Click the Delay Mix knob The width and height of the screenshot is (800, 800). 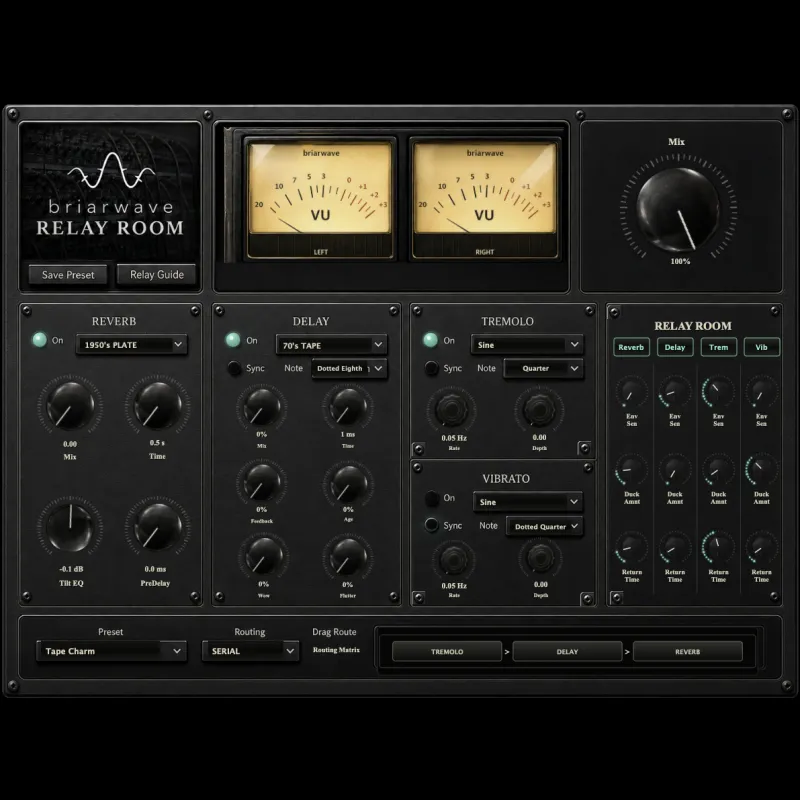point(262,407)
